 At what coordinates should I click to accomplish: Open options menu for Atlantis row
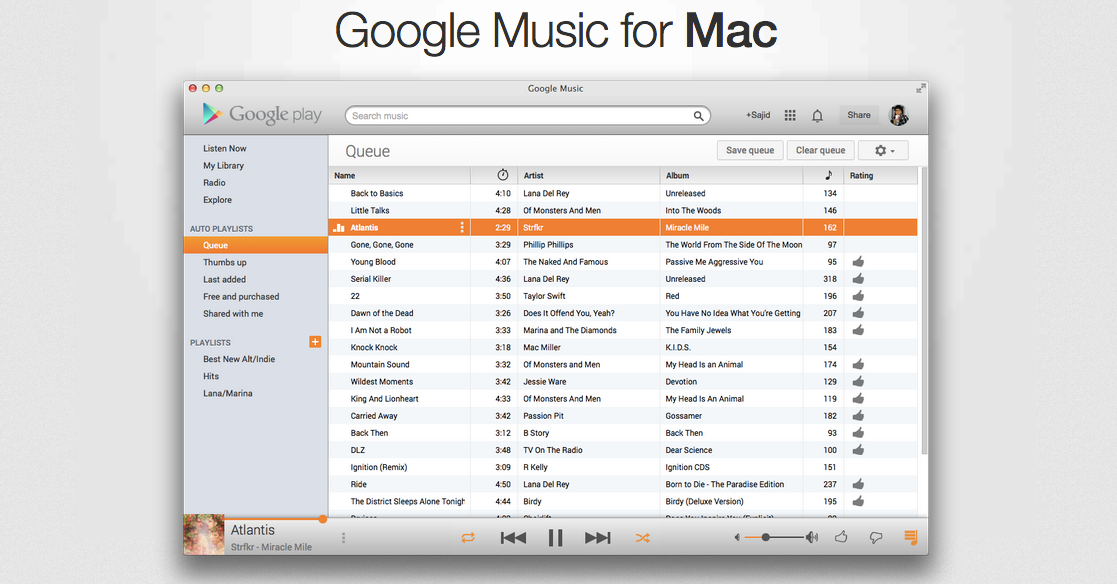point(462,228)
